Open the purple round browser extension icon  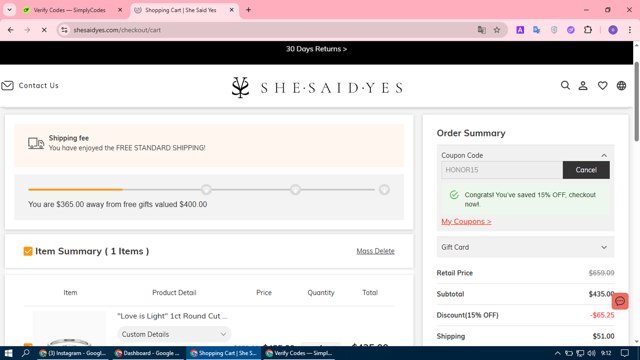tap(571, 30)
